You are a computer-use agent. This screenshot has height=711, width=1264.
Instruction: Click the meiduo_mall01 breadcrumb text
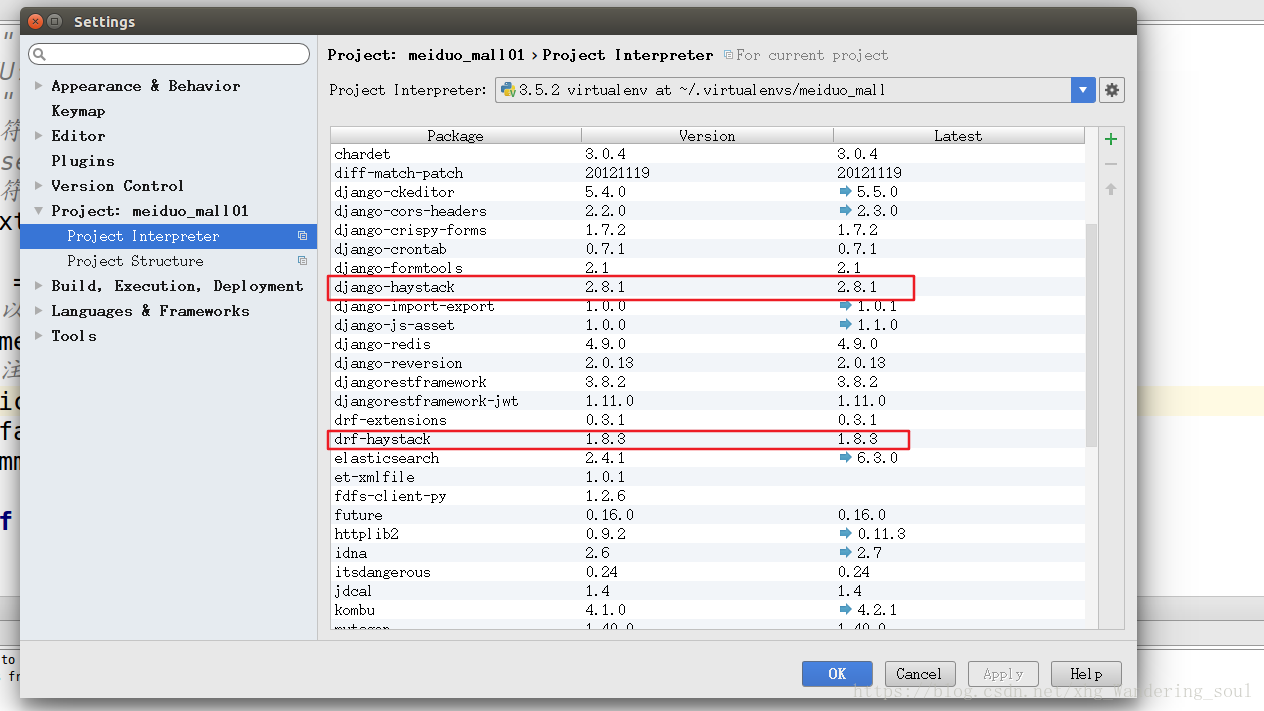click(467, 55)
